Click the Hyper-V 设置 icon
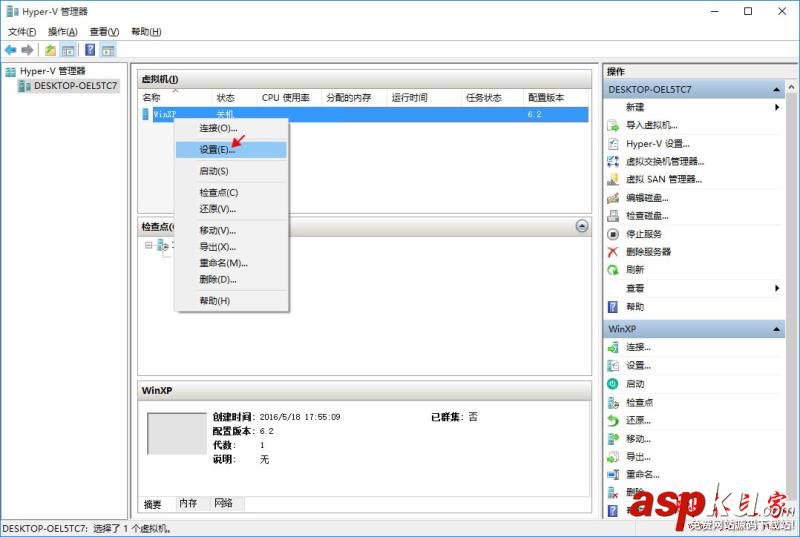The image size is (800, 537). 613,144
